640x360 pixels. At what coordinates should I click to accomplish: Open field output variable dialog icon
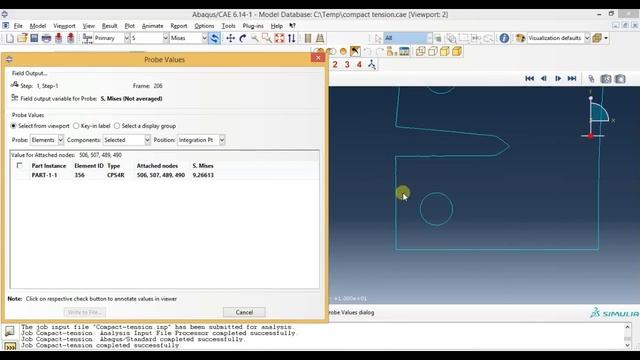[x=15, y=98]
